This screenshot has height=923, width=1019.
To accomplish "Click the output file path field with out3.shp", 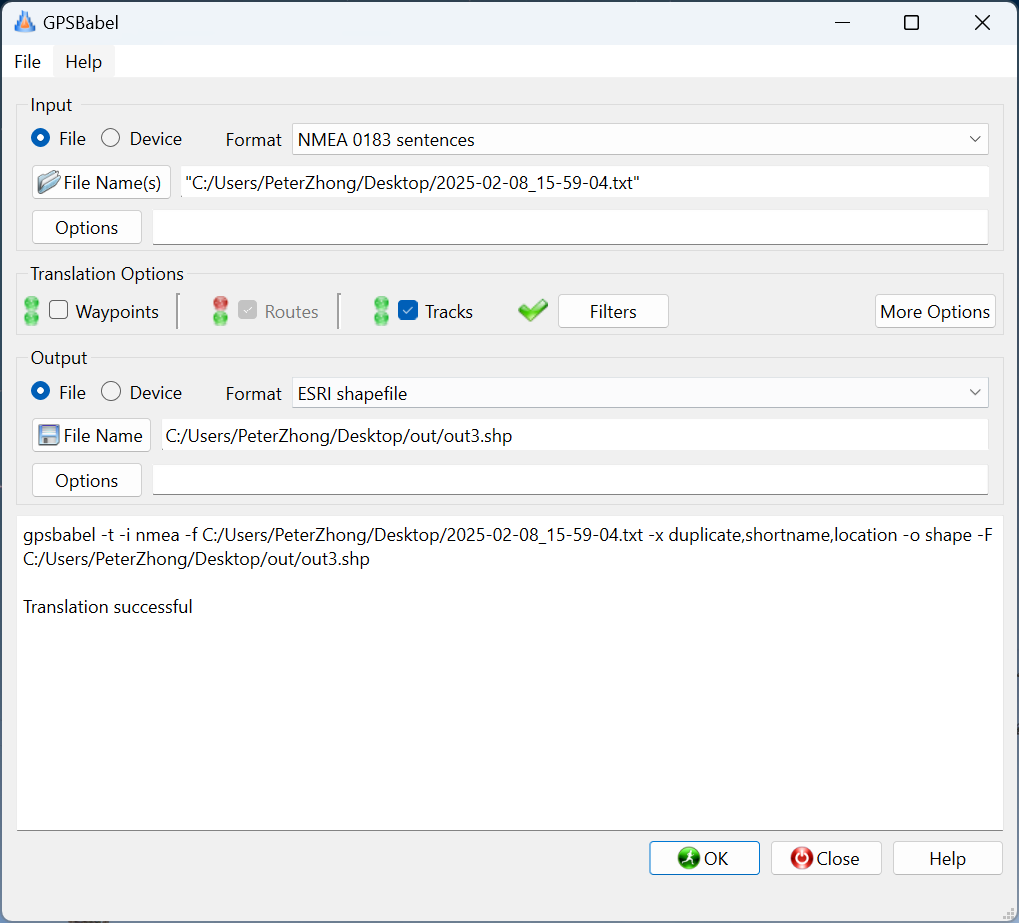I will [x=575, y=435].
